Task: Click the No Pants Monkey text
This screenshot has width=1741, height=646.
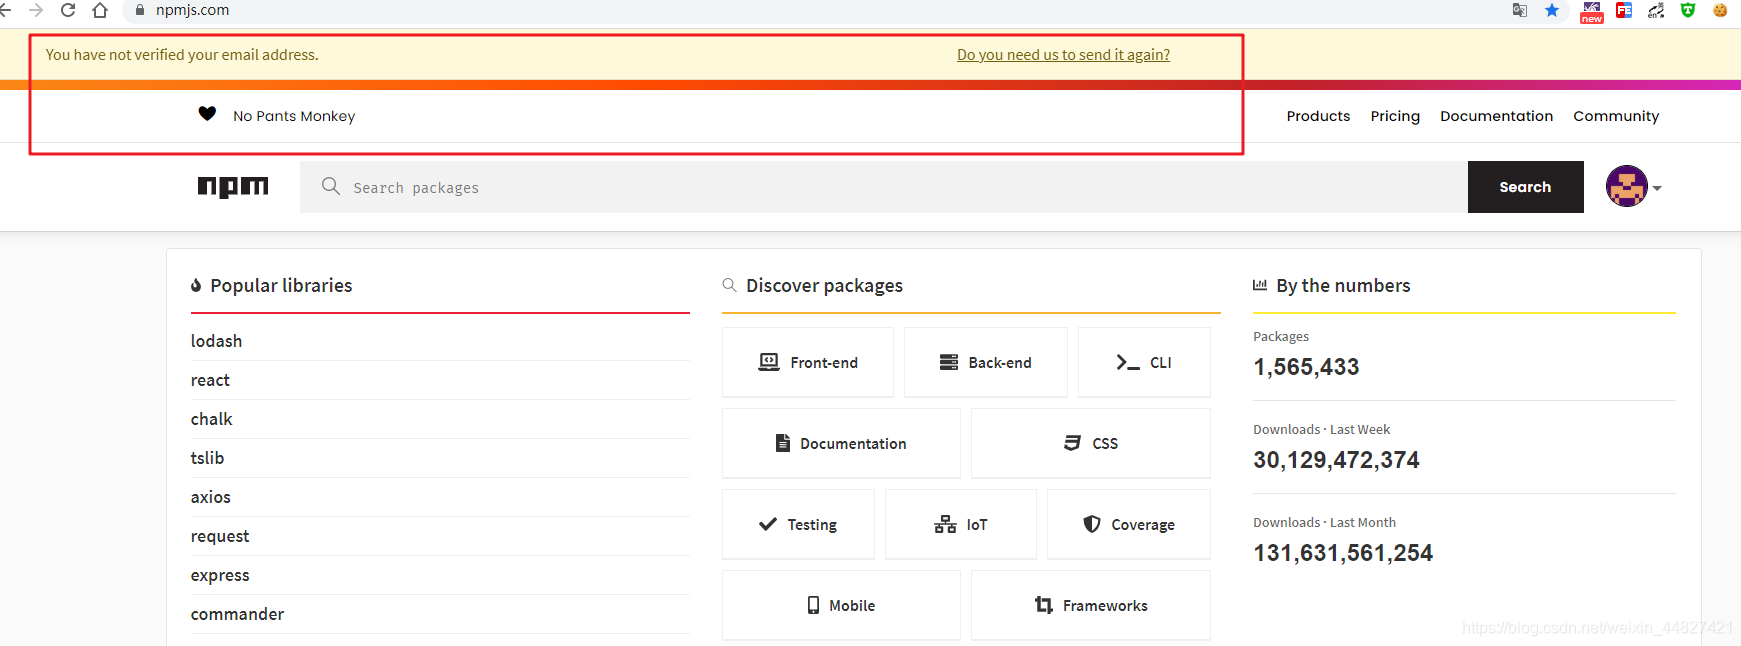Action: coord(294,116)
